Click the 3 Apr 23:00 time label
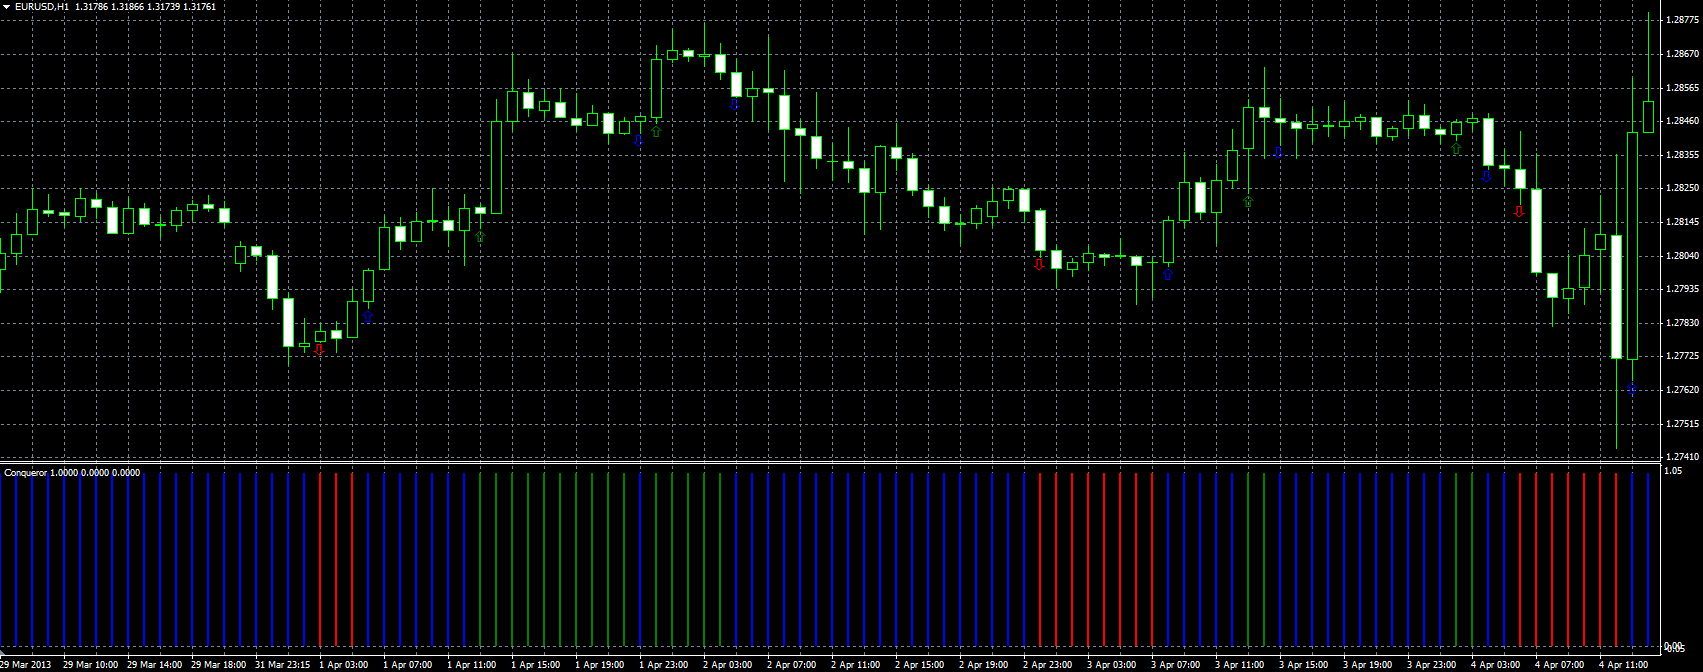Screen dimensions: 1703x672 pos(1432,664)
